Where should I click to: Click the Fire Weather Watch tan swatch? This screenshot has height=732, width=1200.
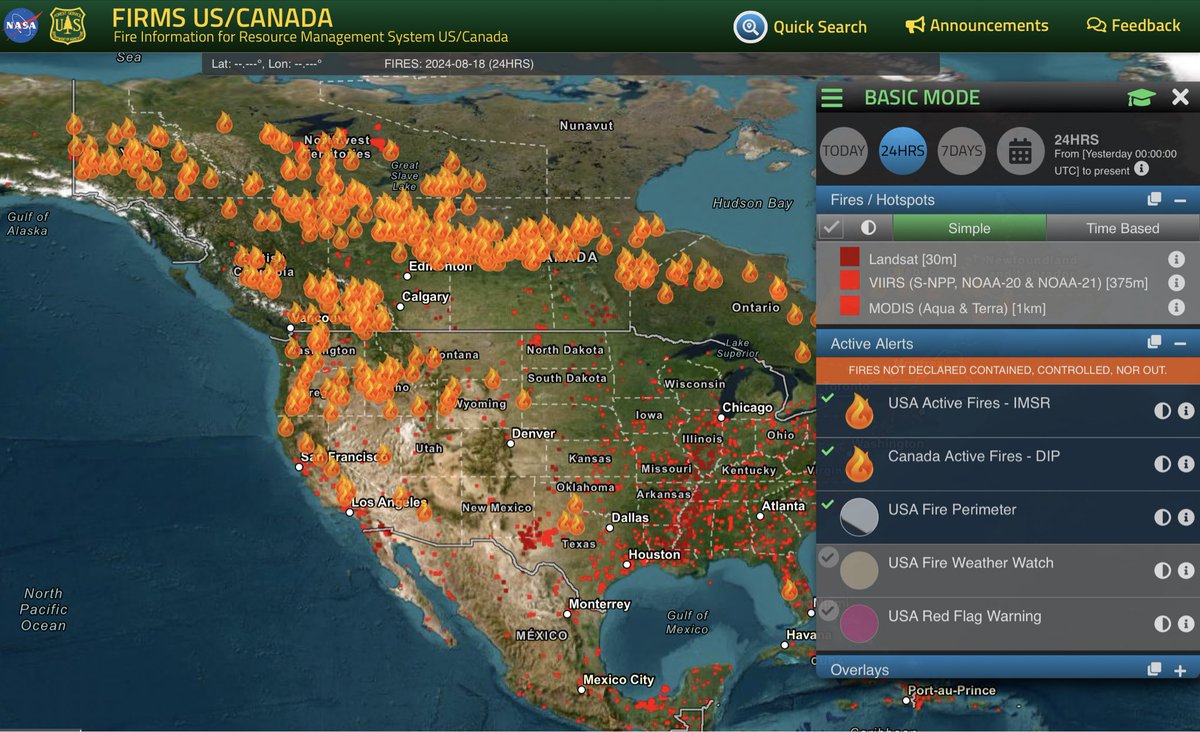pos(859,570)
